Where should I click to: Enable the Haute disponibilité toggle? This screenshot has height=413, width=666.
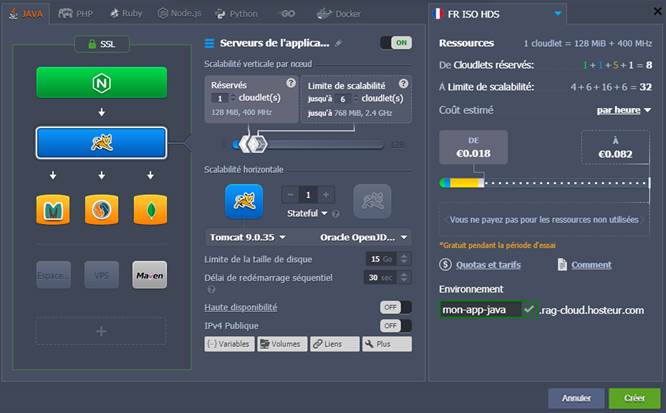[395, 307]
